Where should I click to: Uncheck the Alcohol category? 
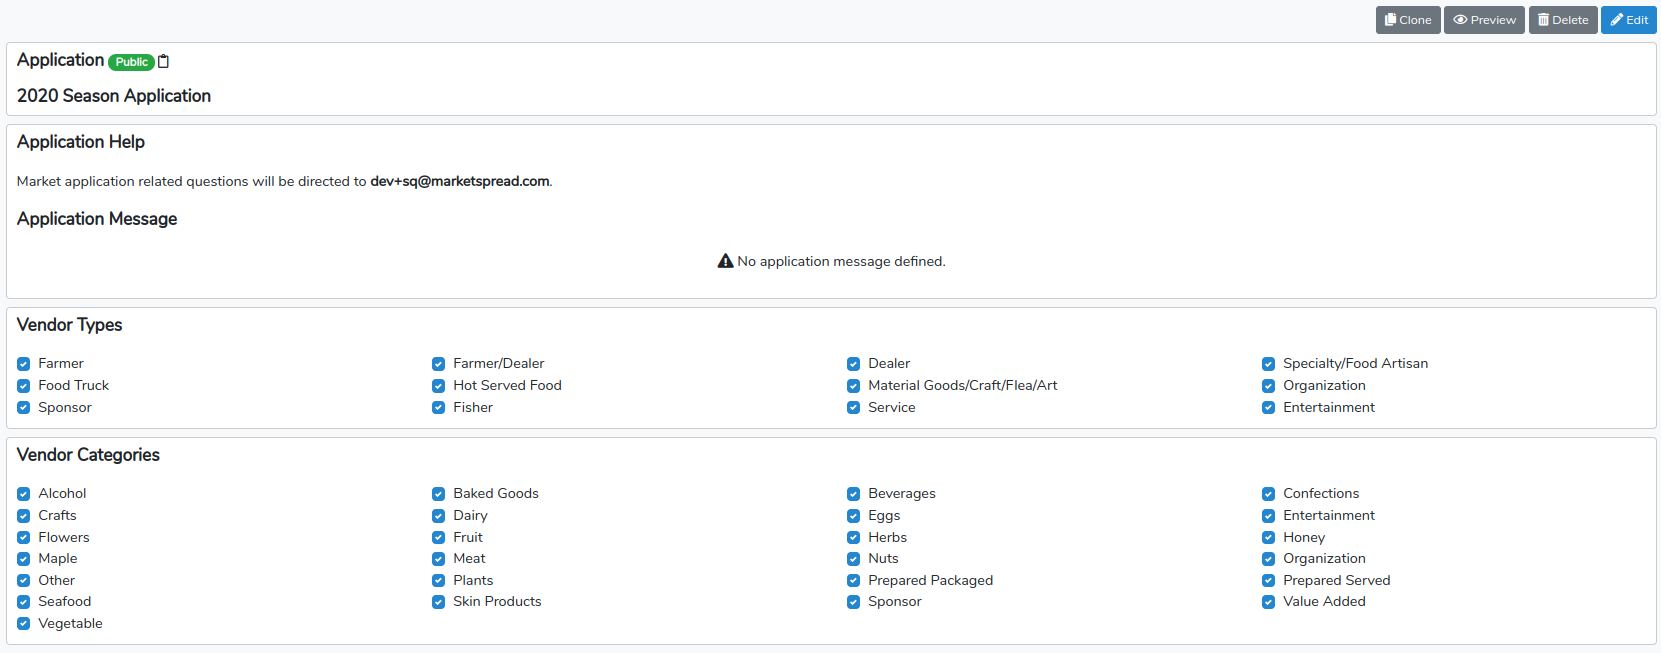tap(23, 494)
